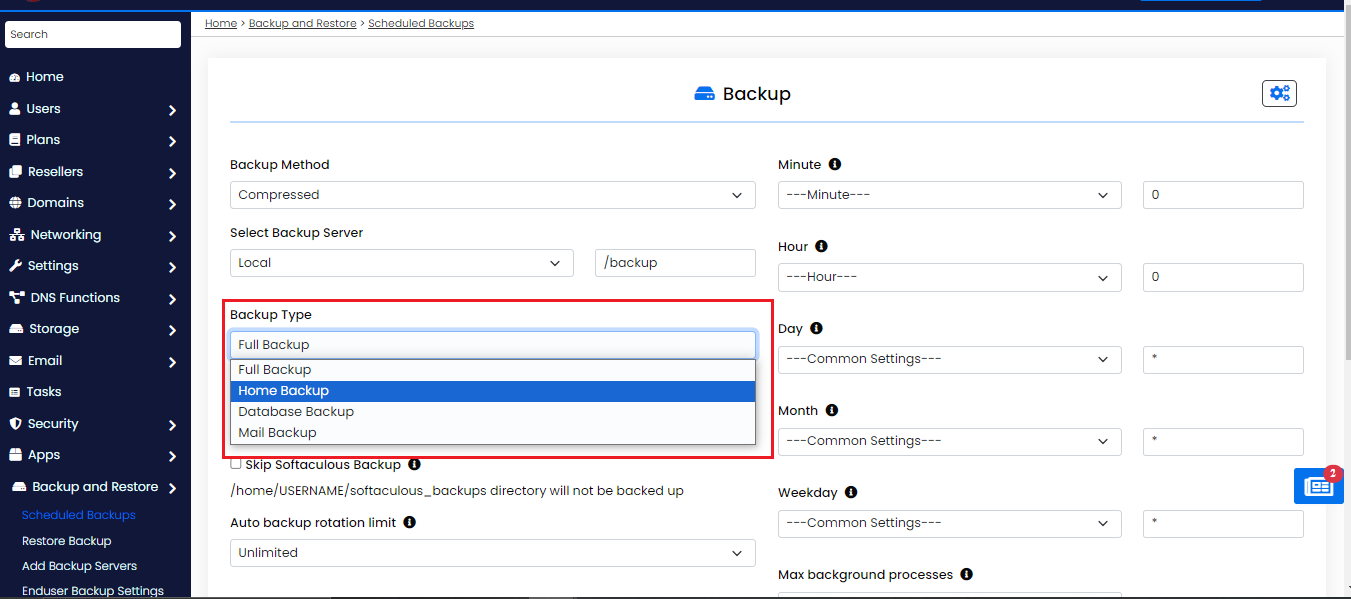Click the info icon beside Max background processes
Viewport: 1351px width, 599px height.
tap(966, 574)
